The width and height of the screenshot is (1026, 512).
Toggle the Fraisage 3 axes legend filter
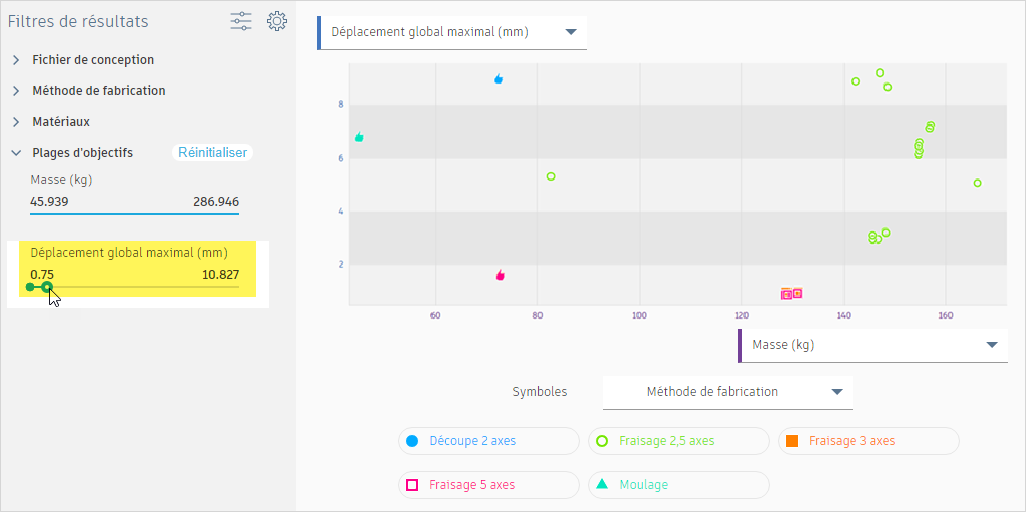click(x=868, y=441)
